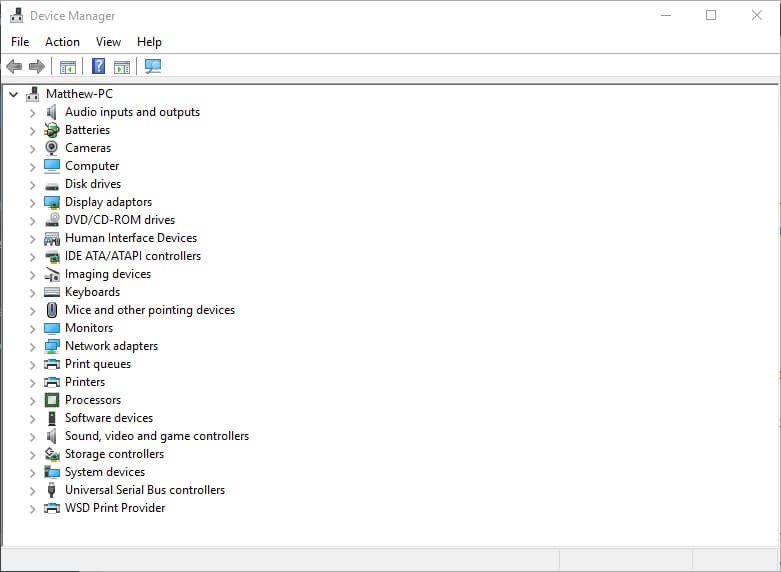Image resolution: width=781 pixels, height=572 pixels.
Task: Select Mice and other pointing devices
Action: 150,310
